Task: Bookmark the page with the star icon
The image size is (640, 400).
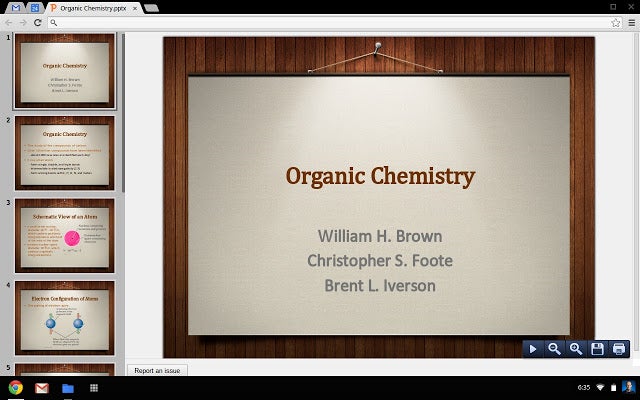Action: tap(616, 22)
